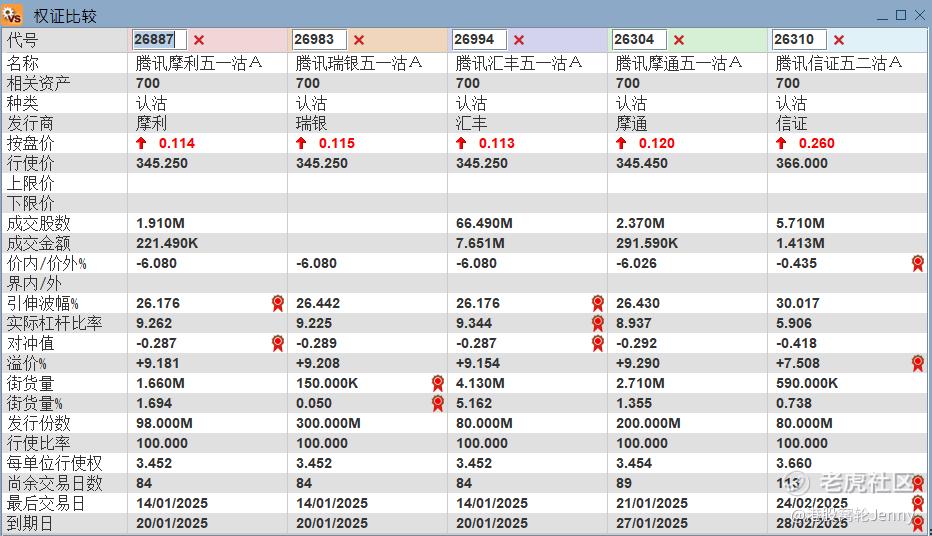Remove warrant 26310 with its red X
This screenshot has width=932, height=536.
tap(839, 40)
